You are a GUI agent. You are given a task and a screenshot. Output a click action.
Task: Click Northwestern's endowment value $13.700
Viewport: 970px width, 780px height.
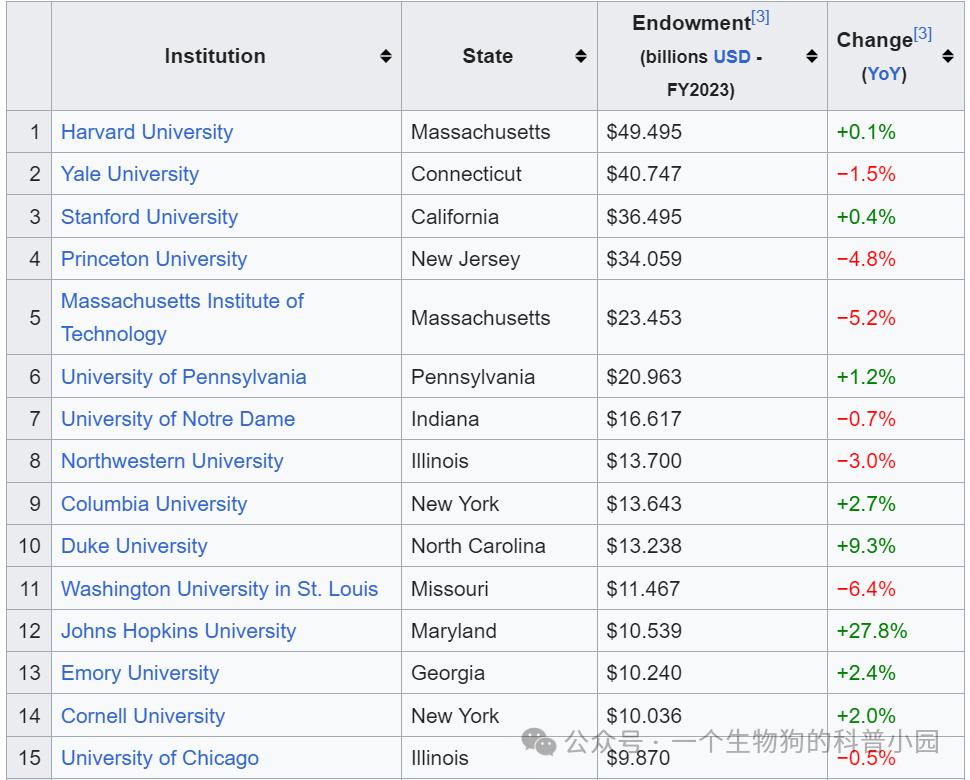coord(644,461)
